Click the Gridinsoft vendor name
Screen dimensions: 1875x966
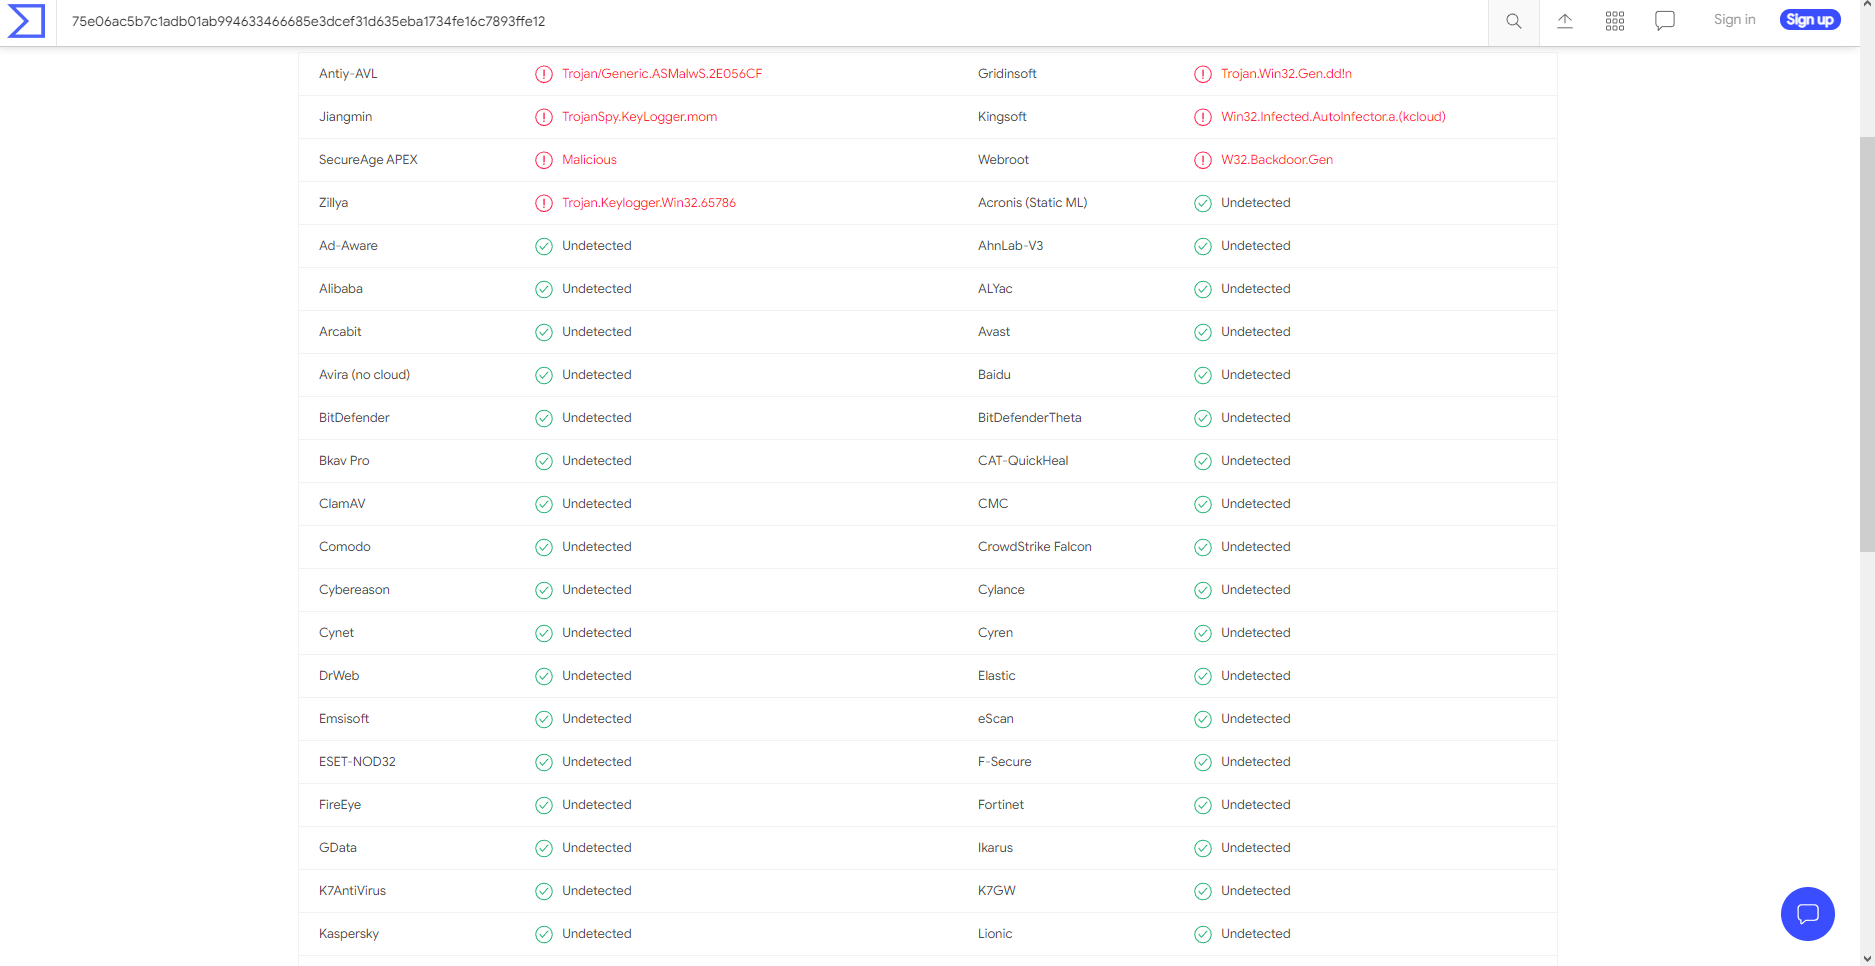[x=1007, y=74]
